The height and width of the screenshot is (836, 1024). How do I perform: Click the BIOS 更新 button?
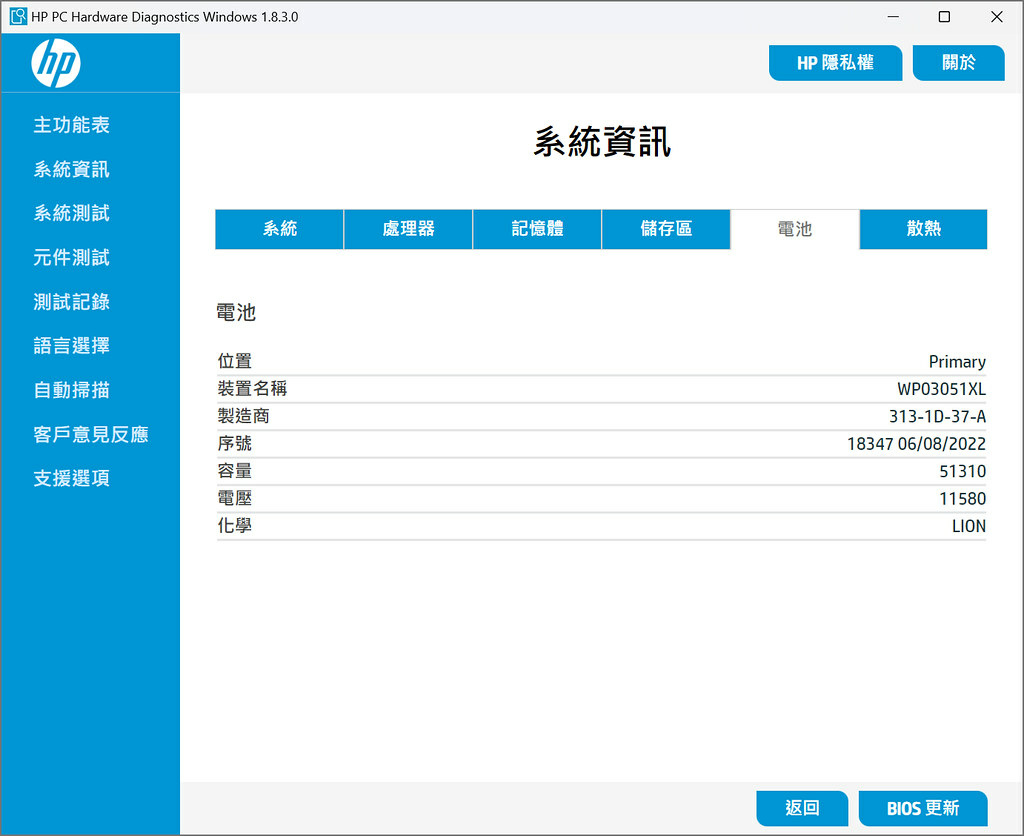pyautogui.click(x=923, y=808)
